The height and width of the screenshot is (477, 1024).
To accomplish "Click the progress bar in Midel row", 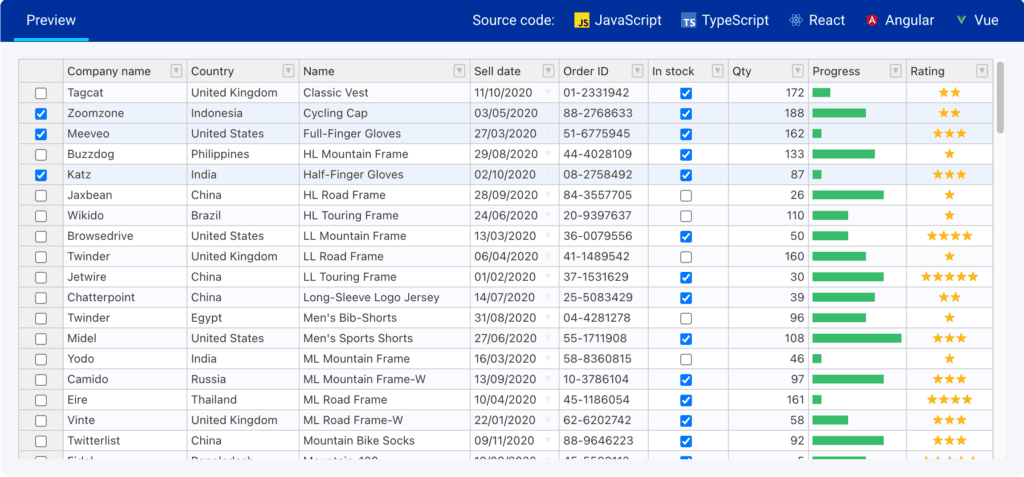I will click(856, 338).
